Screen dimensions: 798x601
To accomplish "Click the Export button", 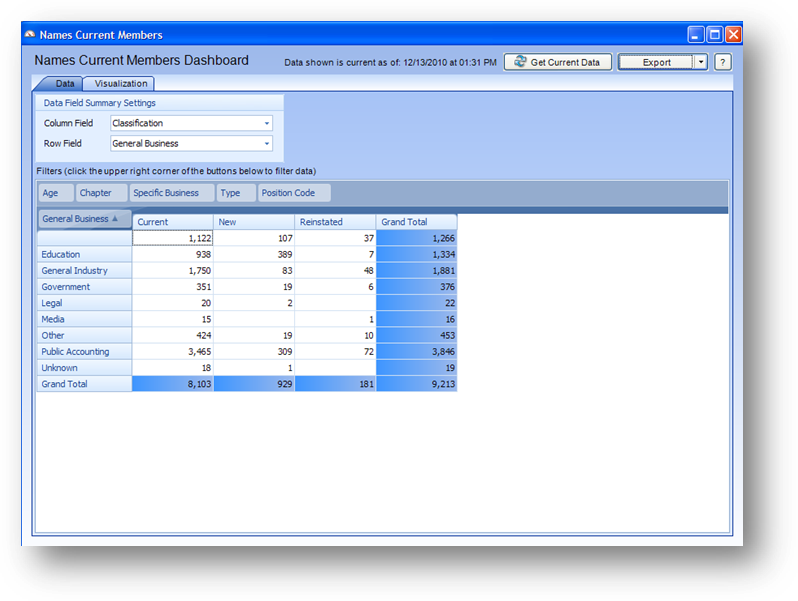I will 656,62.
